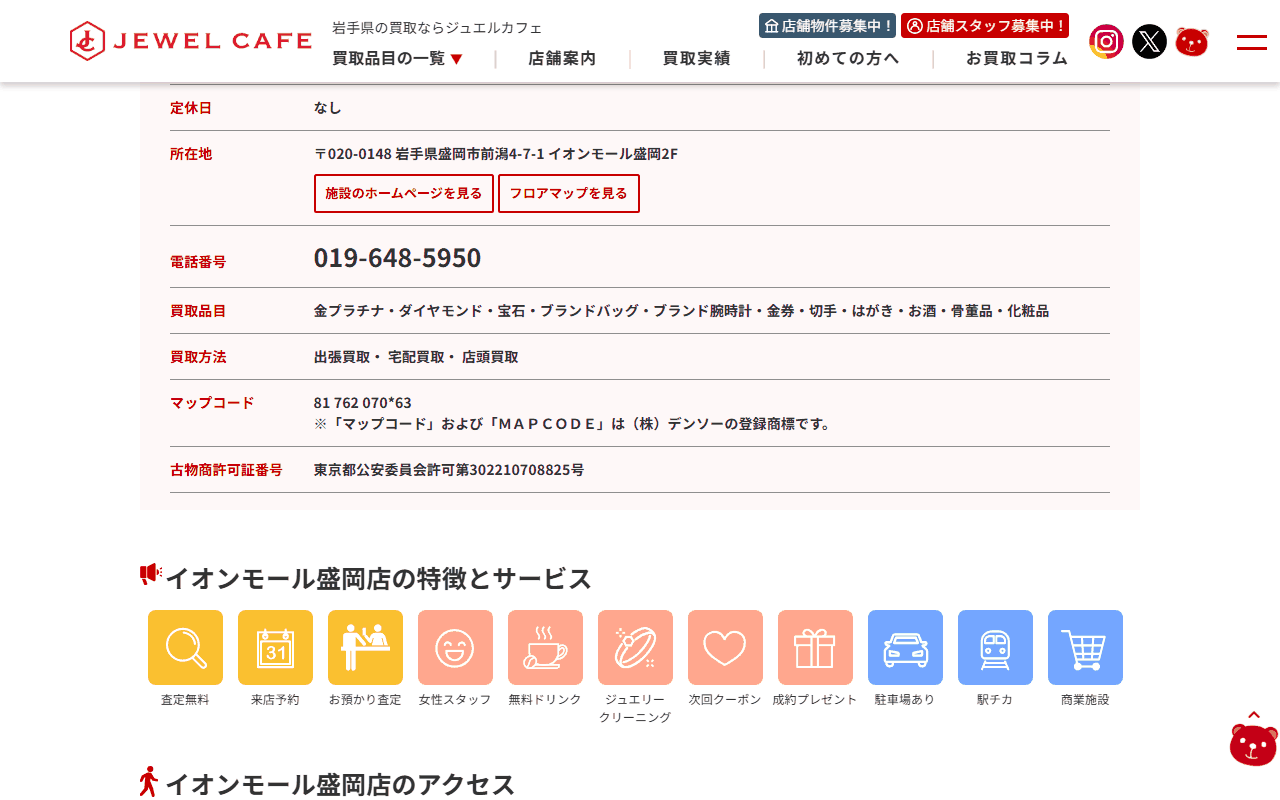
Task: Navigate to お買取コラム
Action: pyautogui.click(x=1017, y=58)
